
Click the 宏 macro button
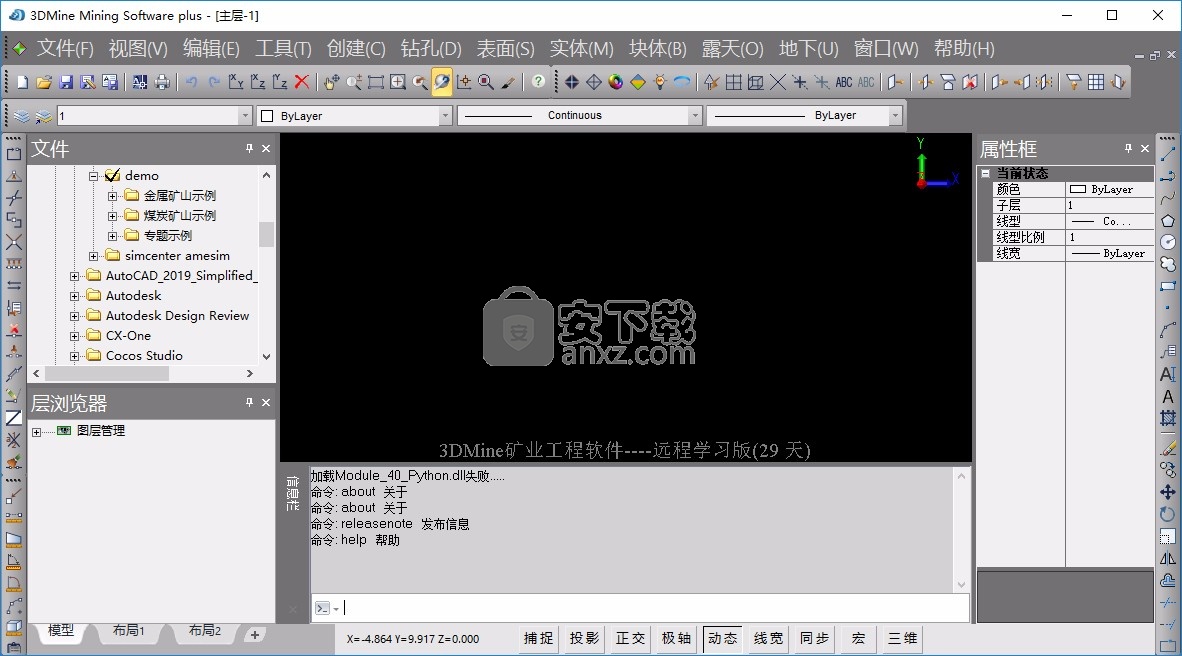858,639
